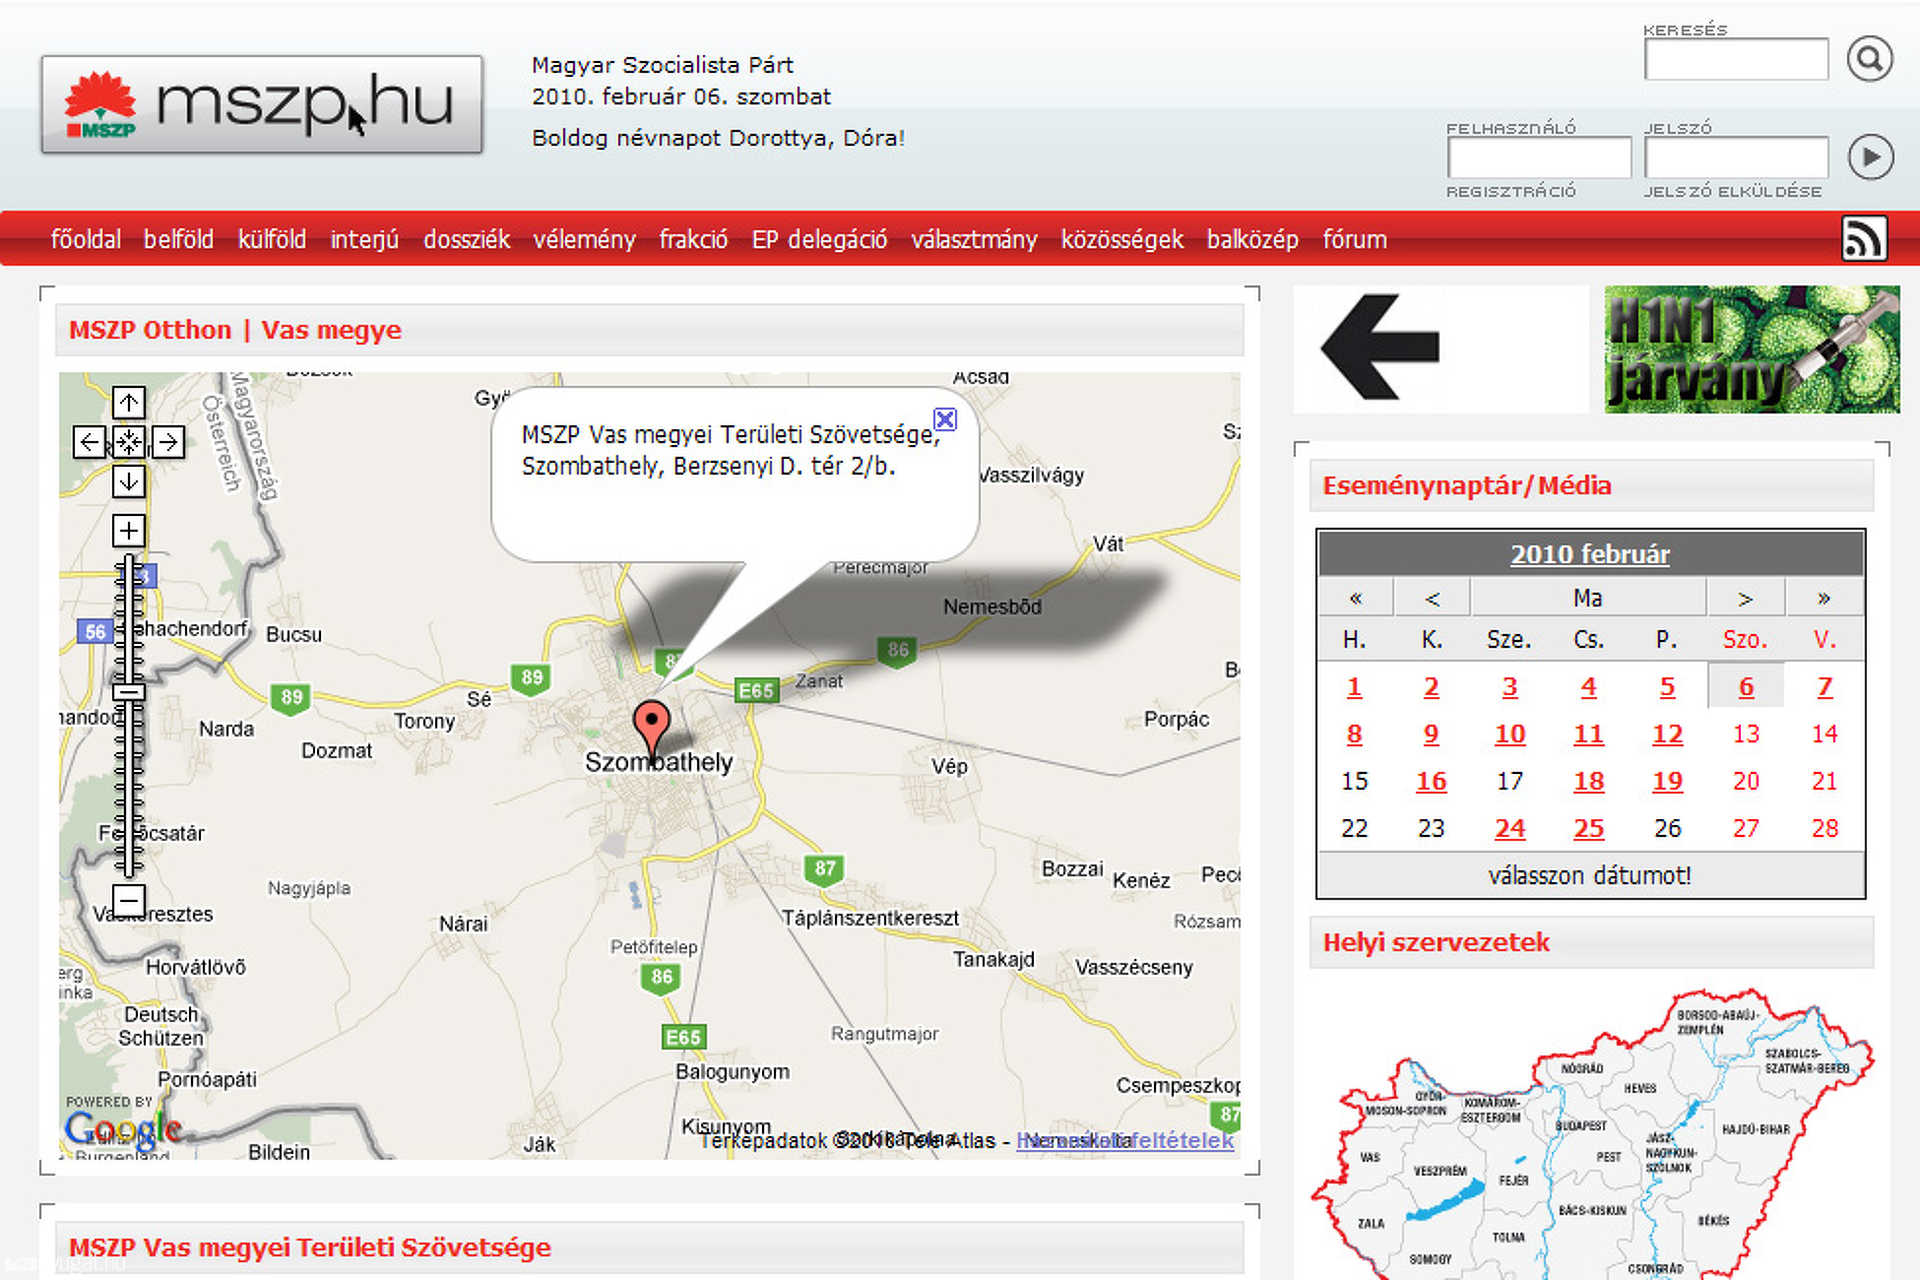Zoom in the map with plus button
The image size is (1920, 1280).
(x=129, y=530)
